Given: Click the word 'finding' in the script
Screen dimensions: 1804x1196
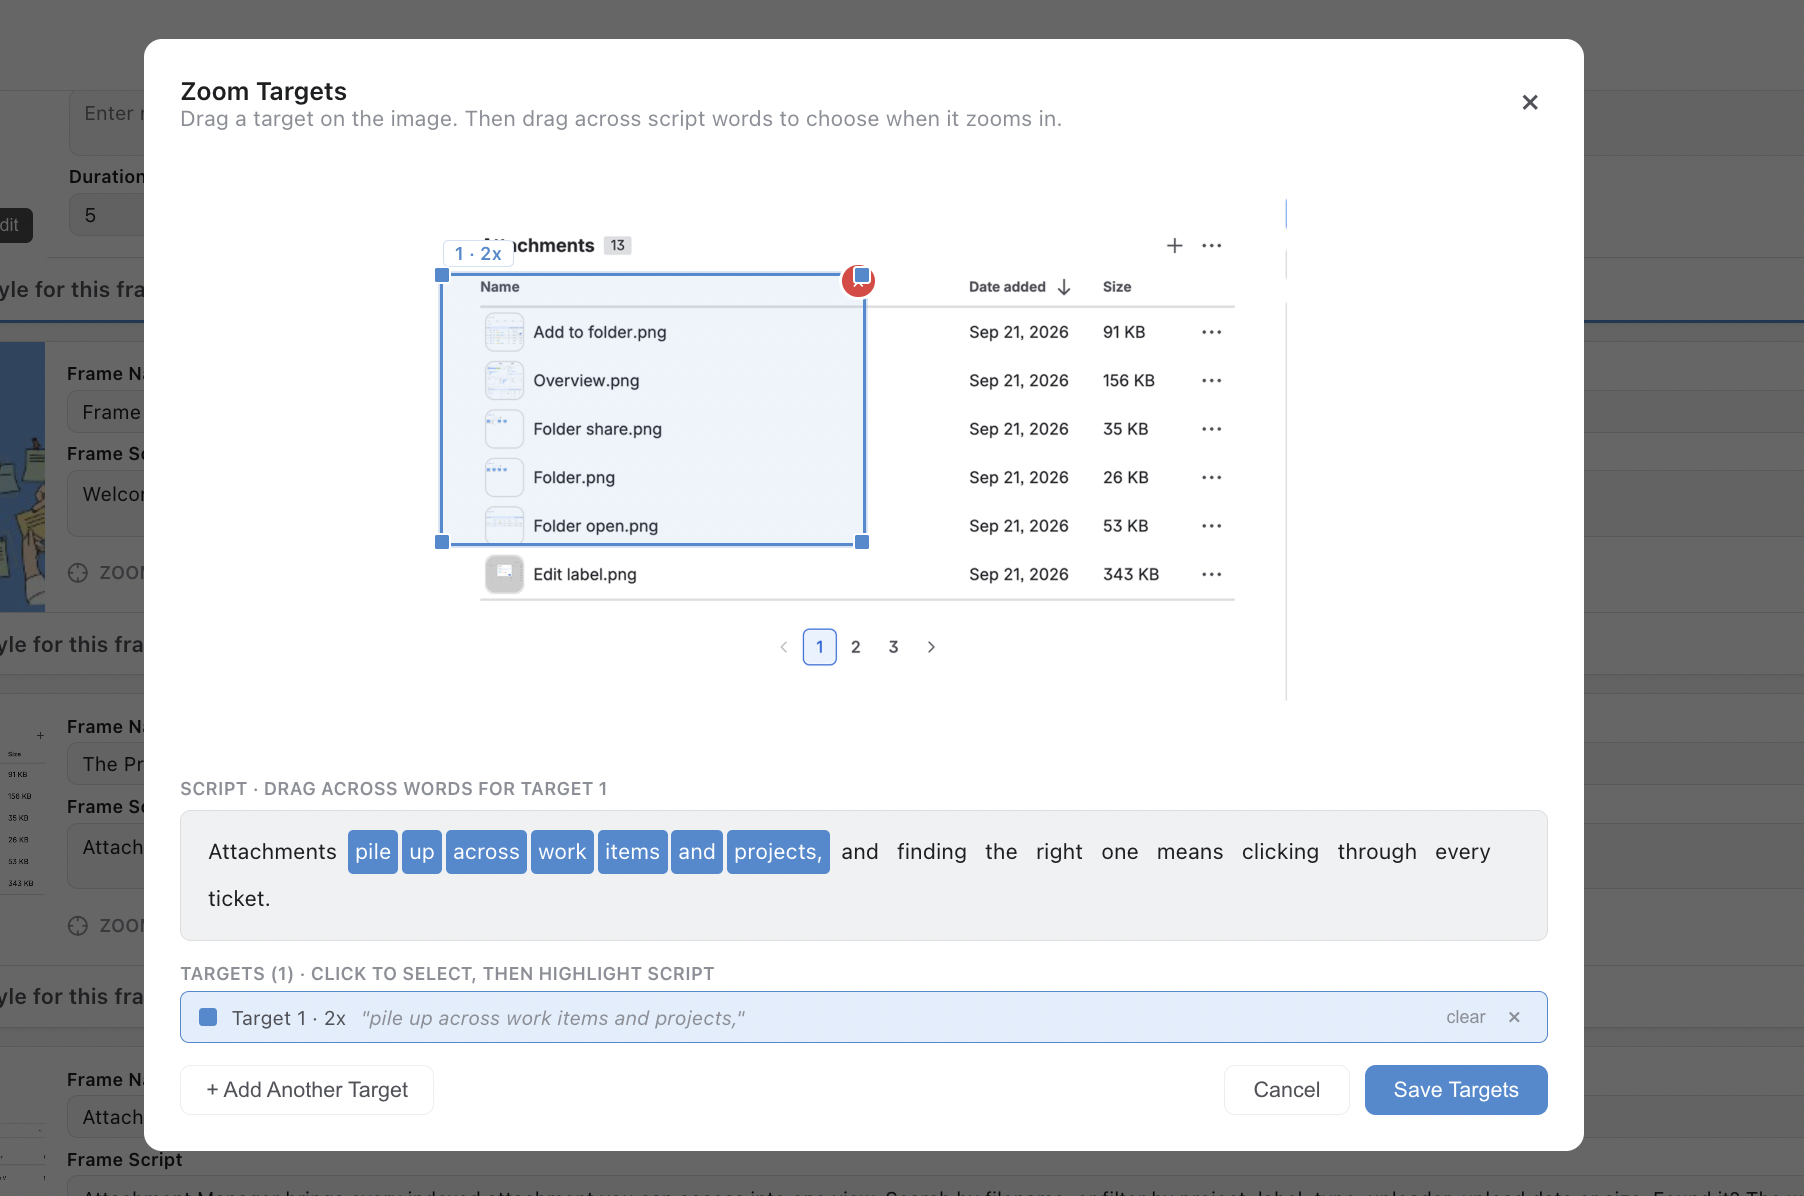Looking at the screenshot, I should click(932, 852).
